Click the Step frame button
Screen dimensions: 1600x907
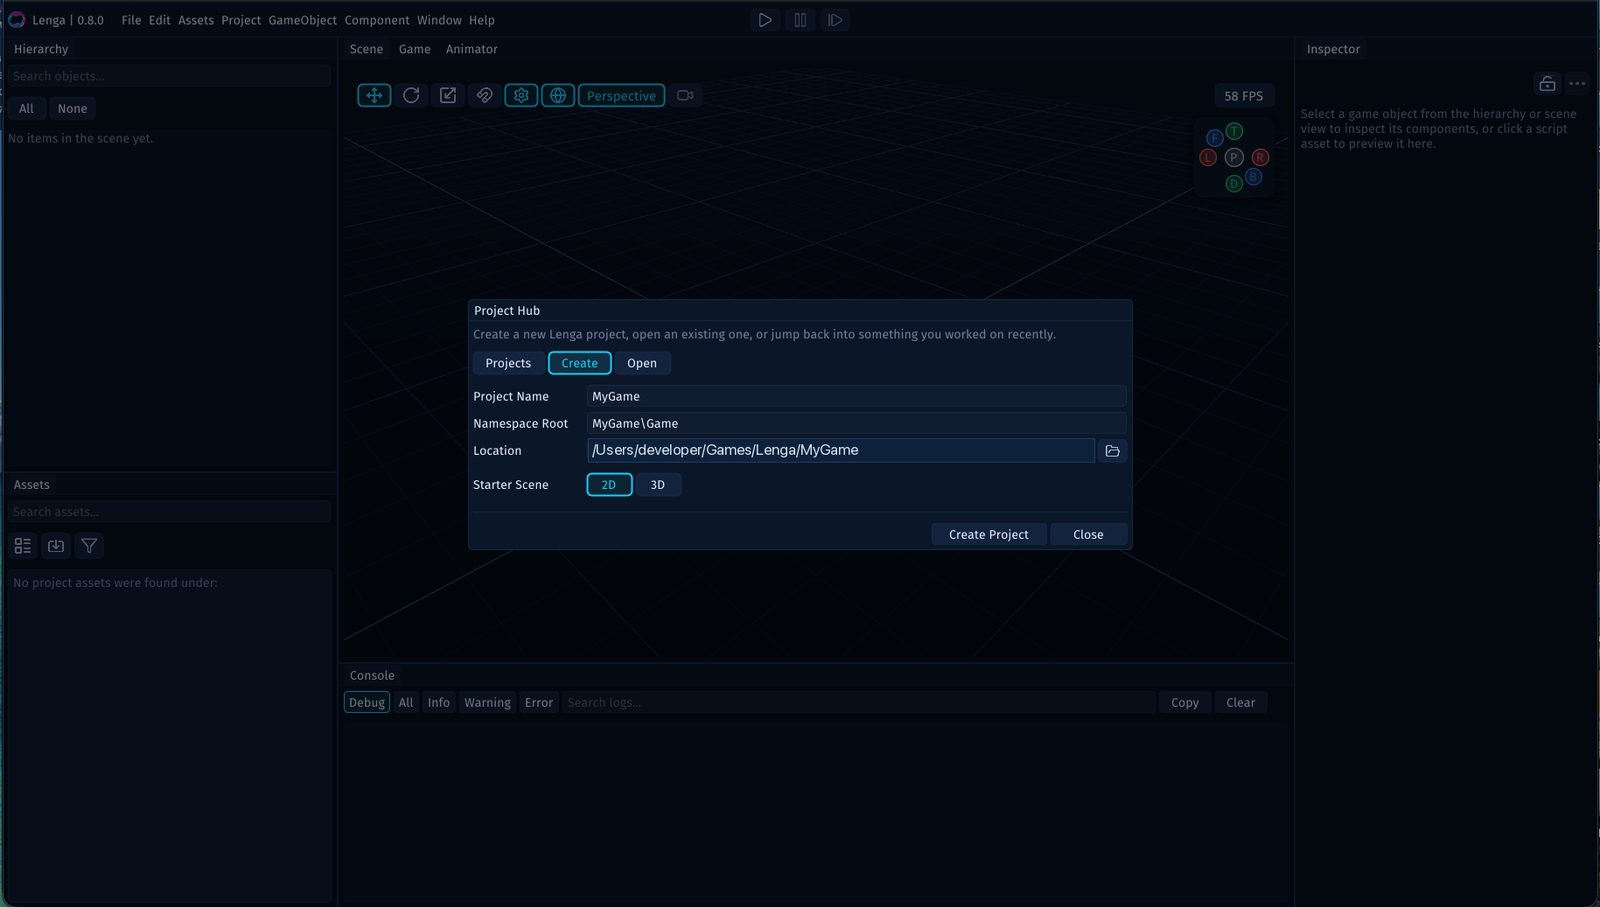[835, 20]
